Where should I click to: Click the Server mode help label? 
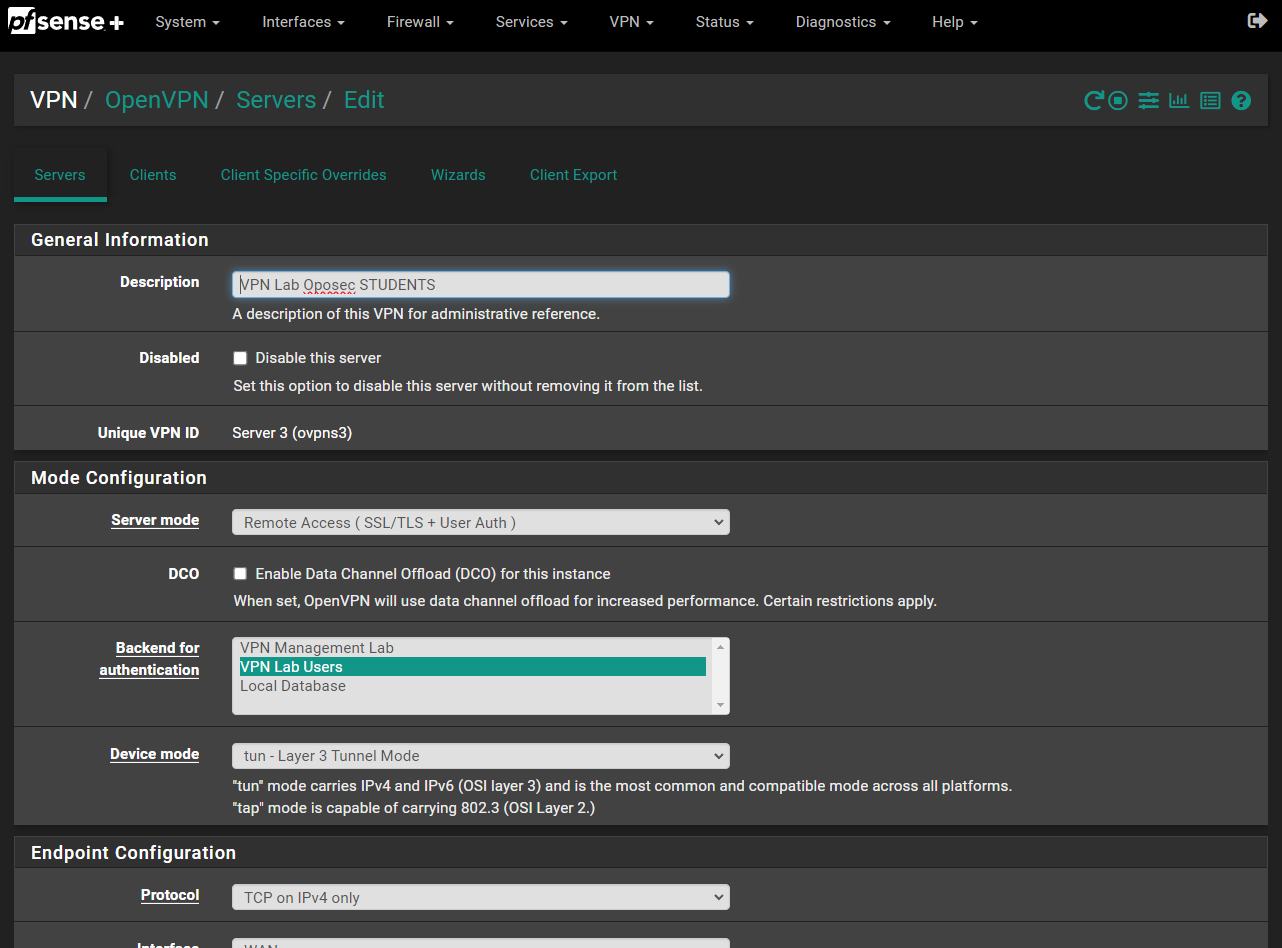pyautogui.click(x=155, y=521)
